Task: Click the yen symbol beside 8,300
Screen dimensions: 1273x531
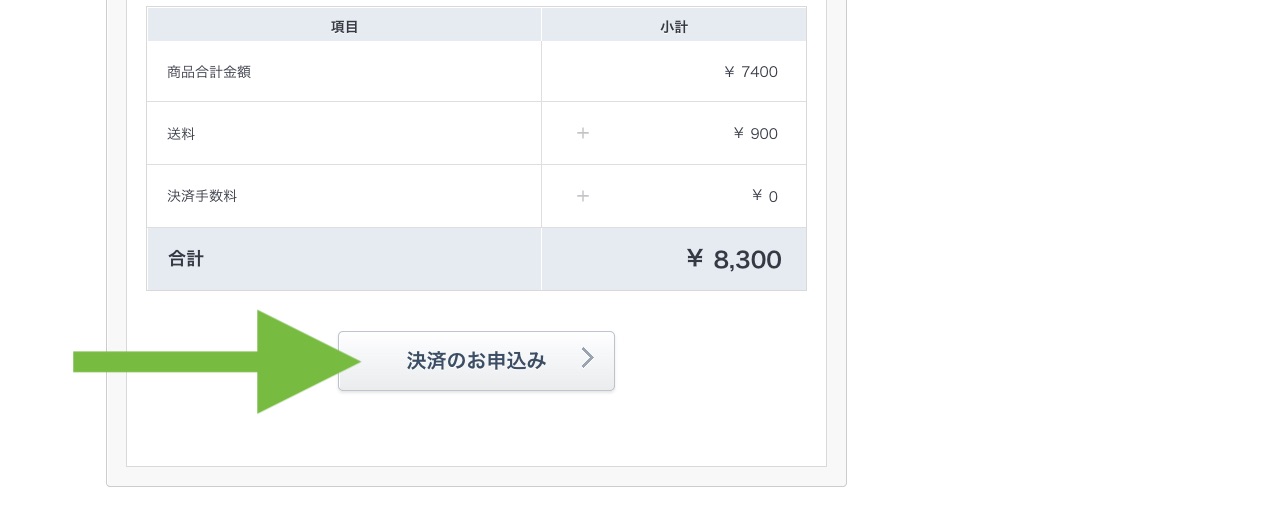Action: [695, 259]
